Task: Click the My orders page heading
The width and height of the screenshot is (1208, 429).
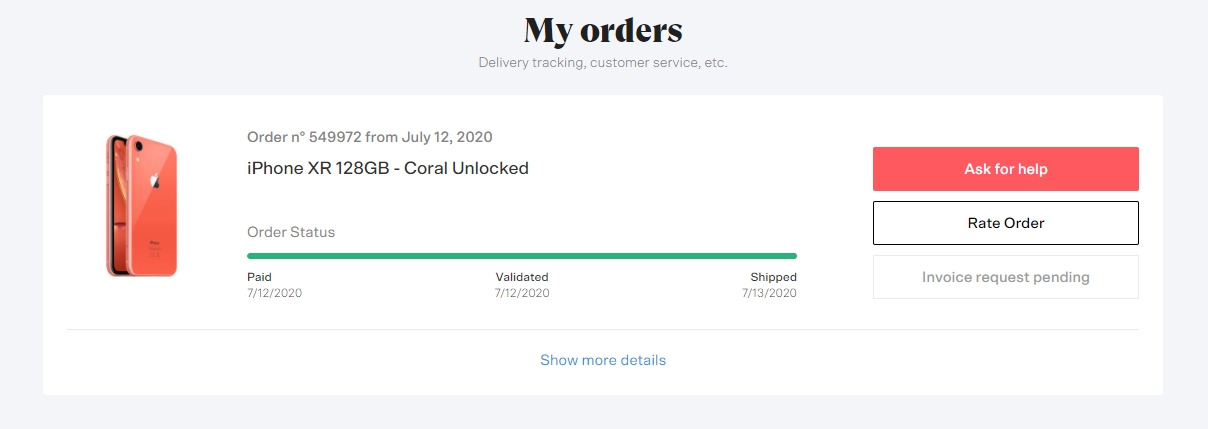Action: 603,30
